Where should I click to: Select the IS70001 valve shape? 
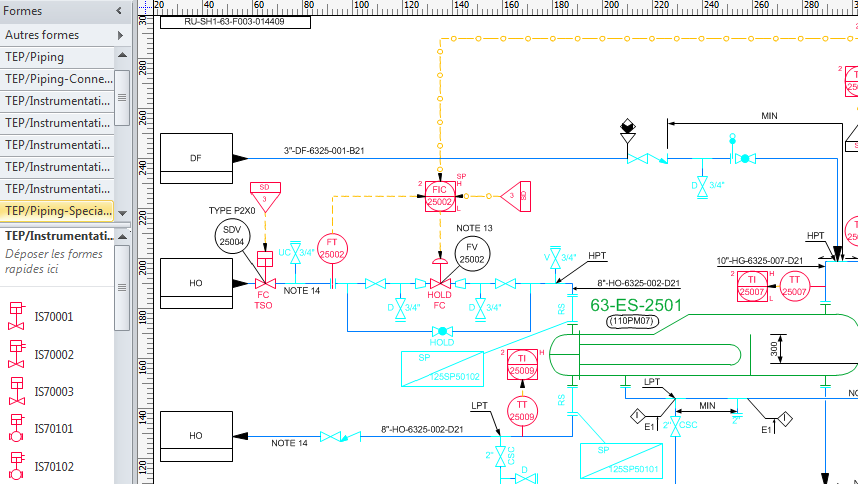click(x=16, y=316)
